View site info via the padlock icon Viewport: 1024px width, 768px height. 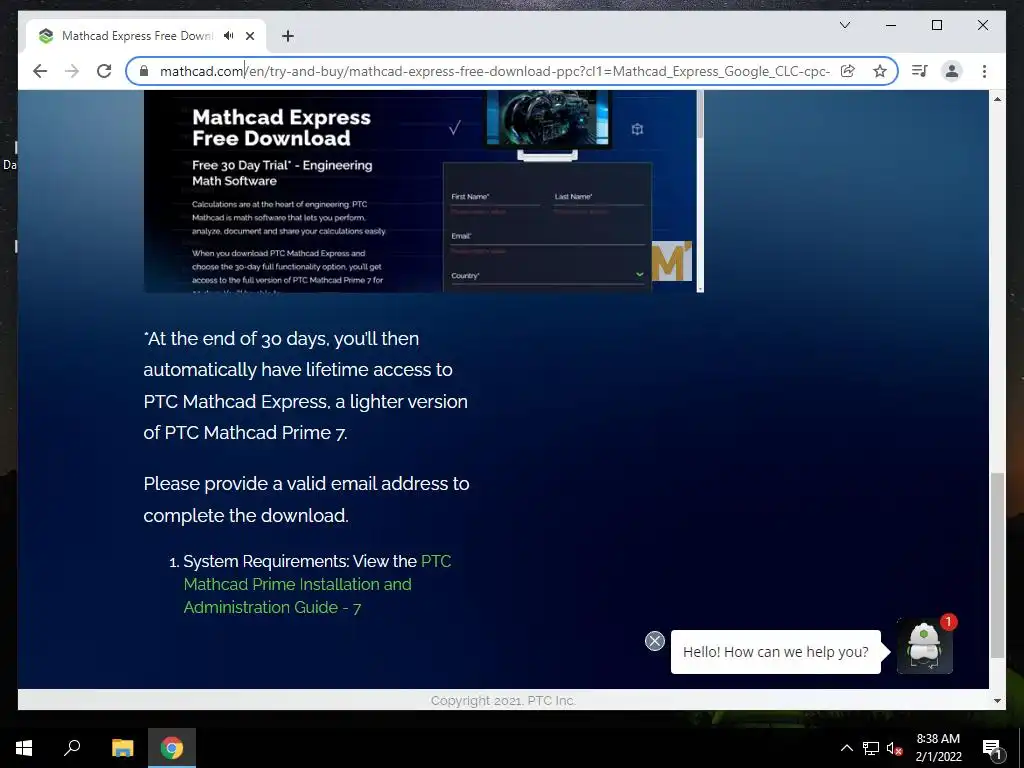pos(144,71)
